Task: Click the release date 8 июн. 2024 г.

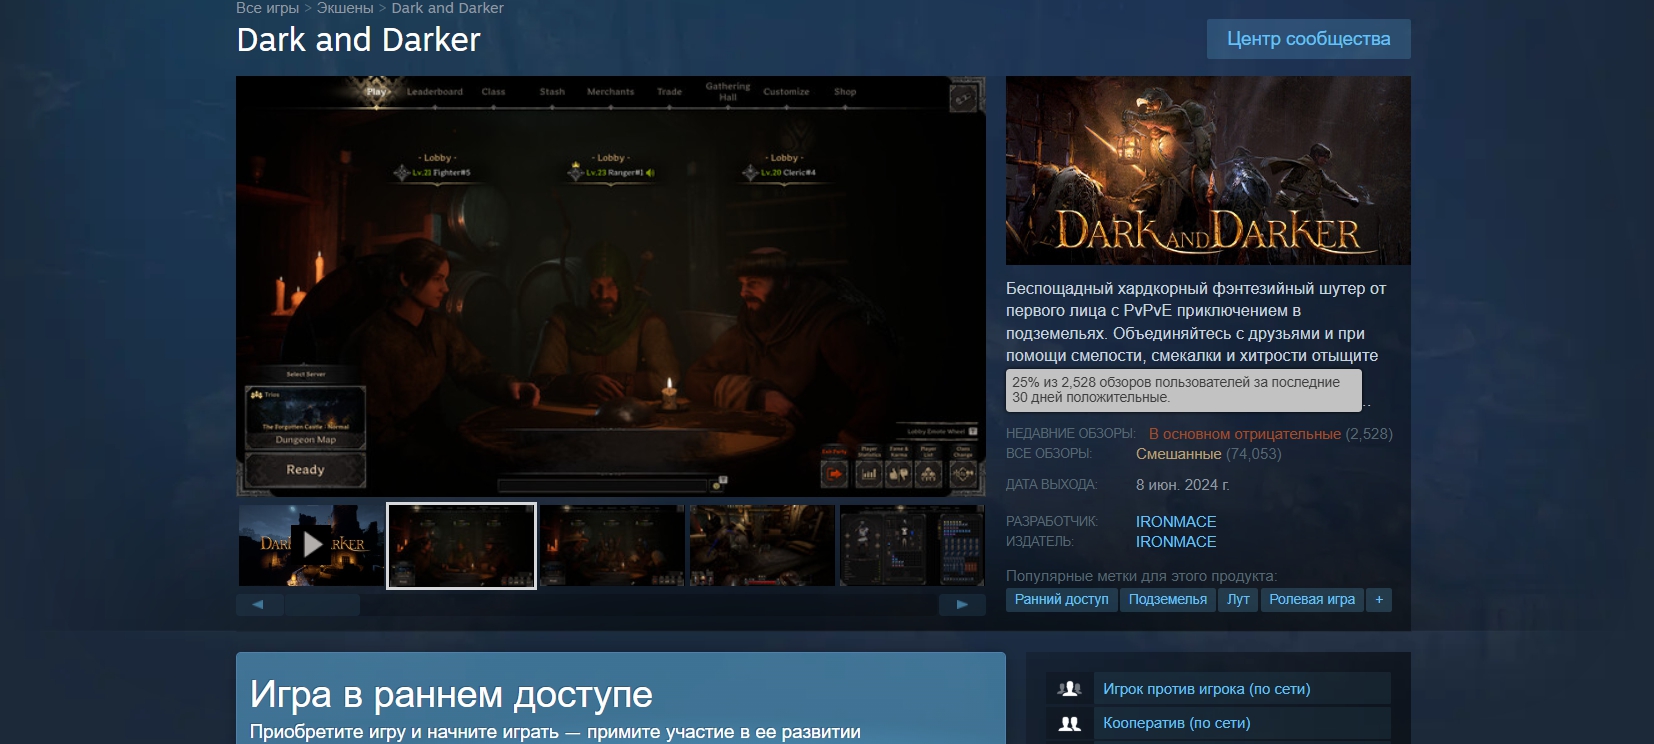Action: click(x=1183, y=485)
